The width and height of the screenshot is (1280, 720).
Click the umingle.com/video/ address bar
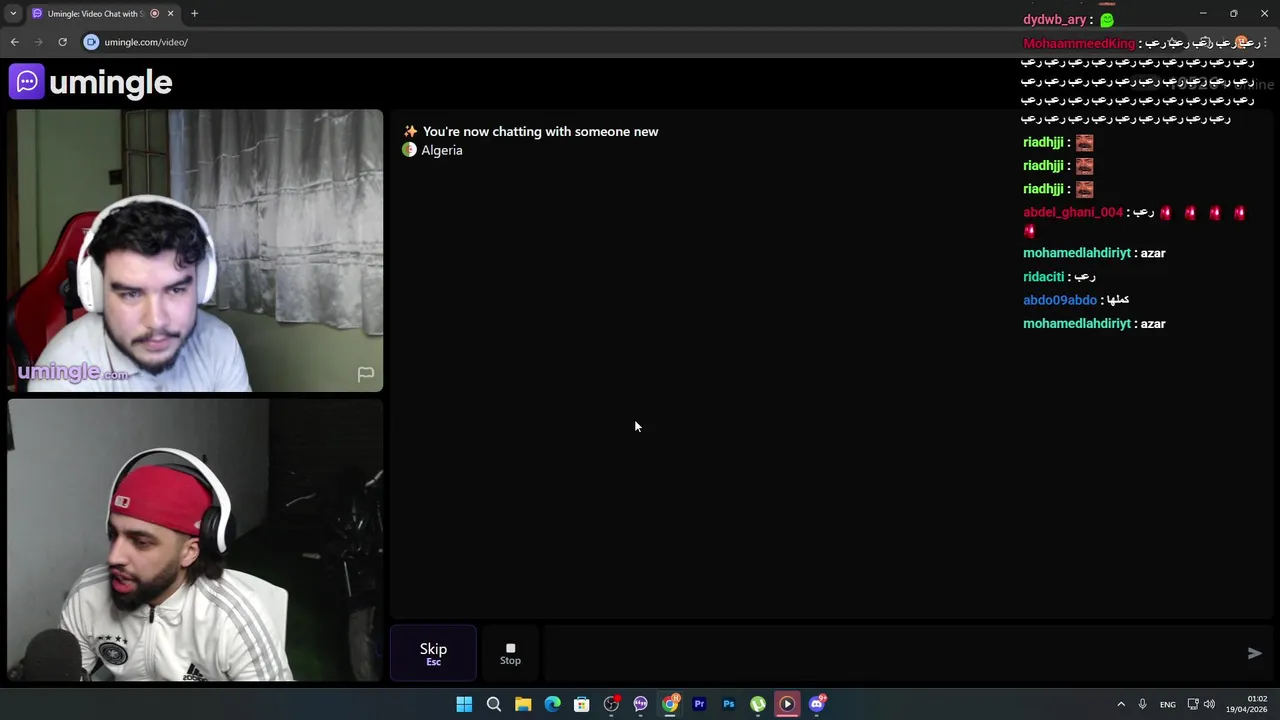coord(146,42)
